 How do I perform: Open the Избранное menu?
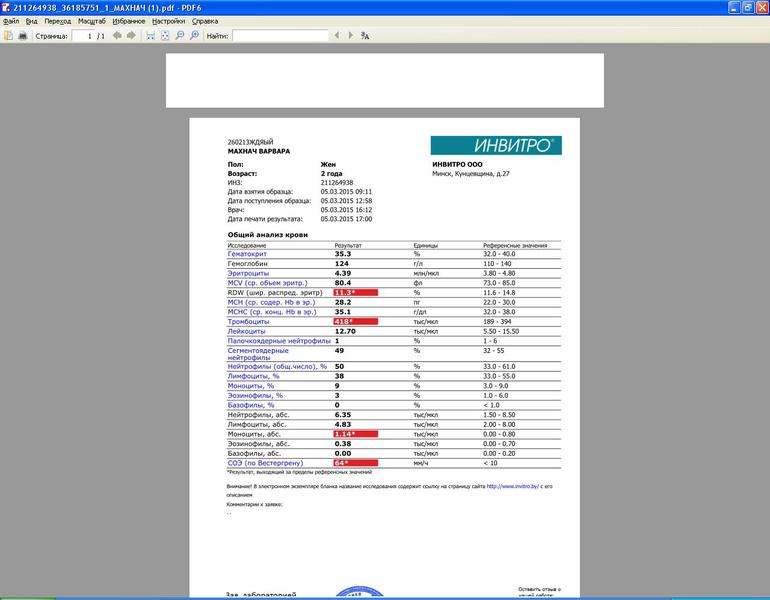[x=128, y=21]
